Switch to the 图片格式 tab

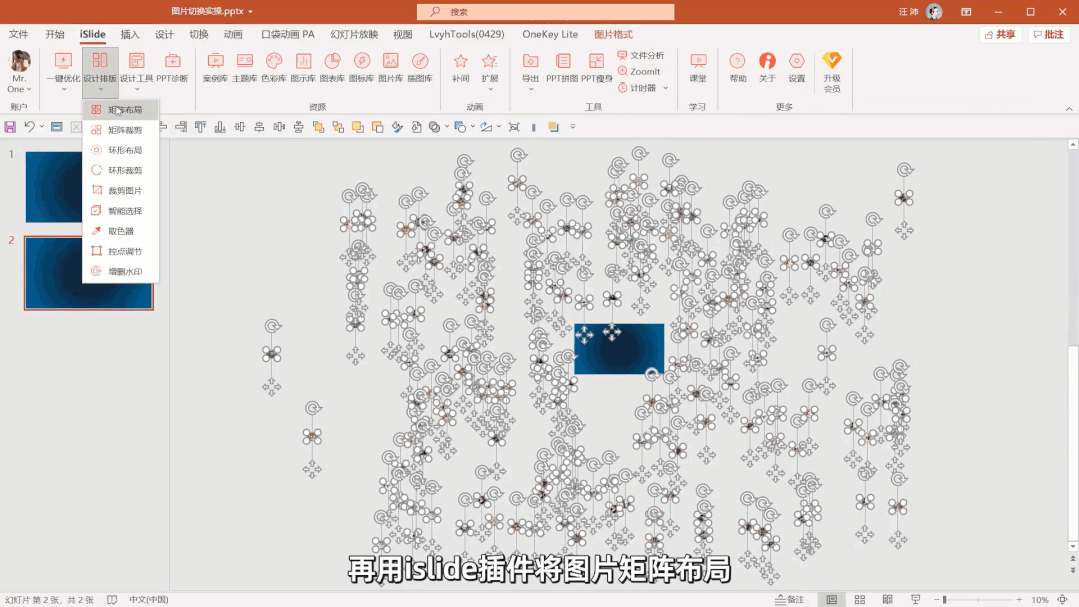pos(613,34)
